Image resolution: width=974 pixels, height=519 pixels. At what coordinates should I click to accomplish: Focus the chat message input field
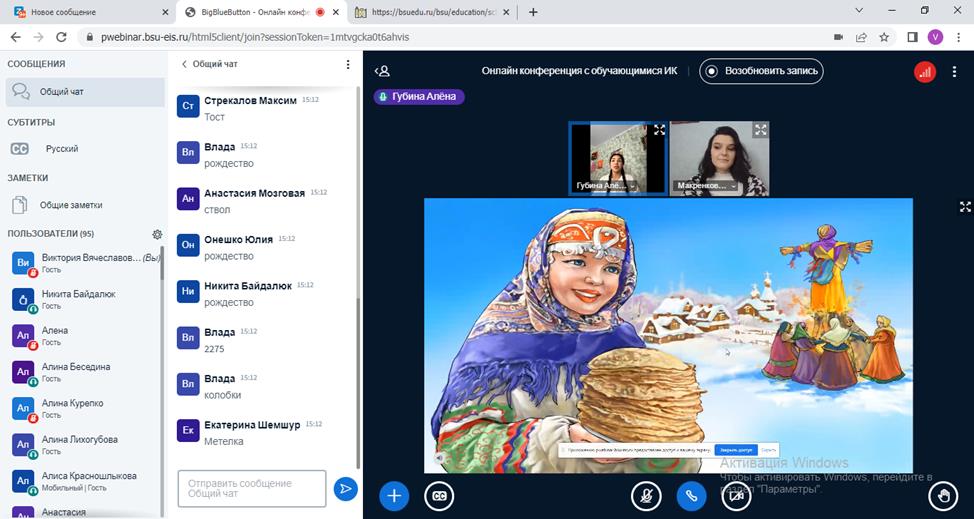tap(252, 489)
